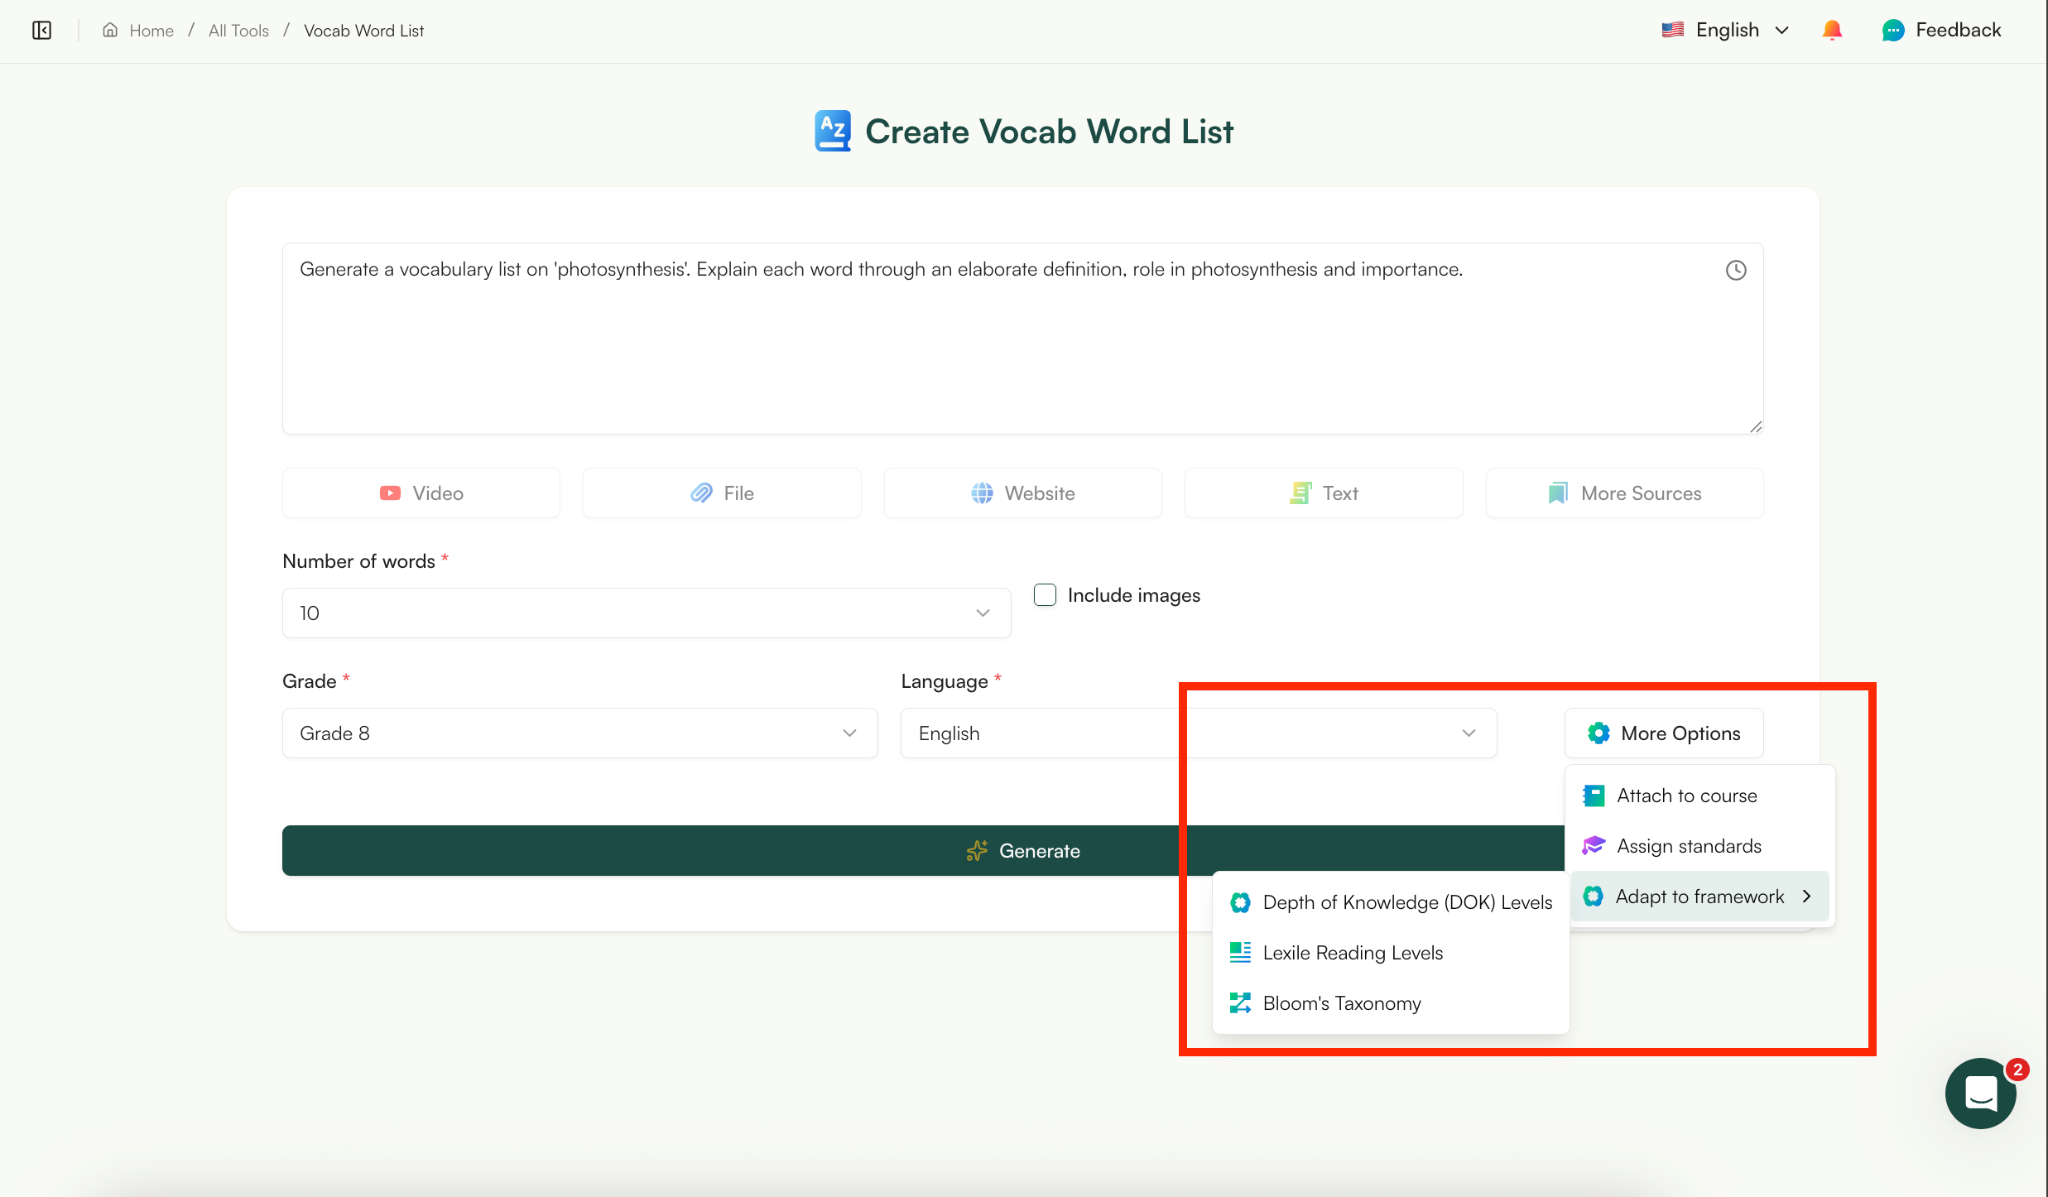The width and height of the screenshot is (2048, 1197).
Task: Open the Feedback panel
Action: [x=1941, y=29]
